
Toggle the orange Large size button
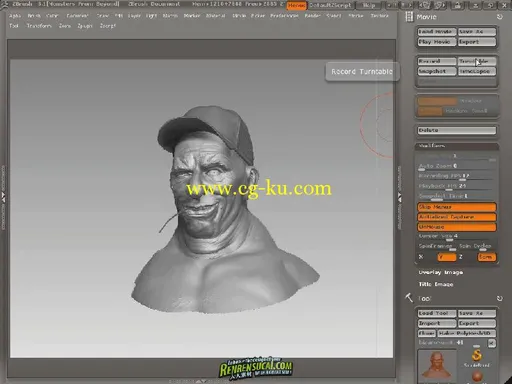[x=430, y=111]
